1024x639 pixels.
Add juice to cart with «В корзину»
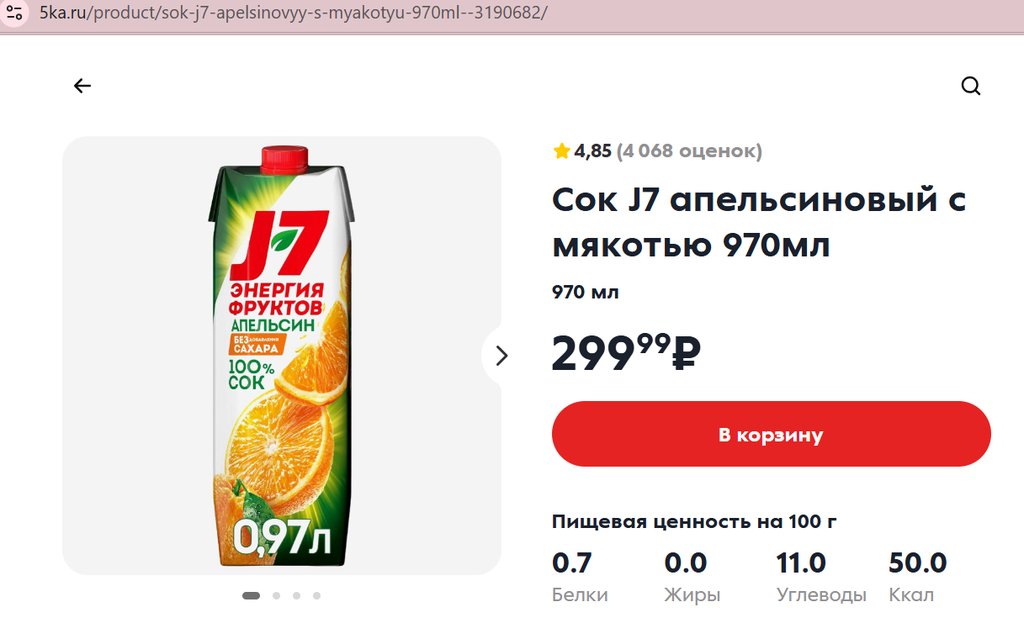click(x=771, y=434)
